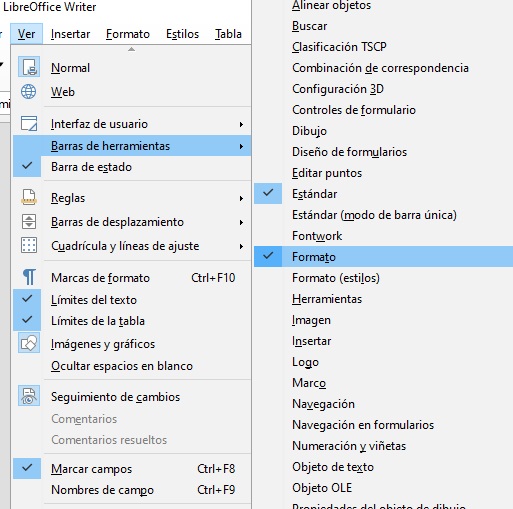Toggle Límites de la tabla checkmark
Viewport: 513px width, 509px height.
pyautogui.click(x=27, y=320)
